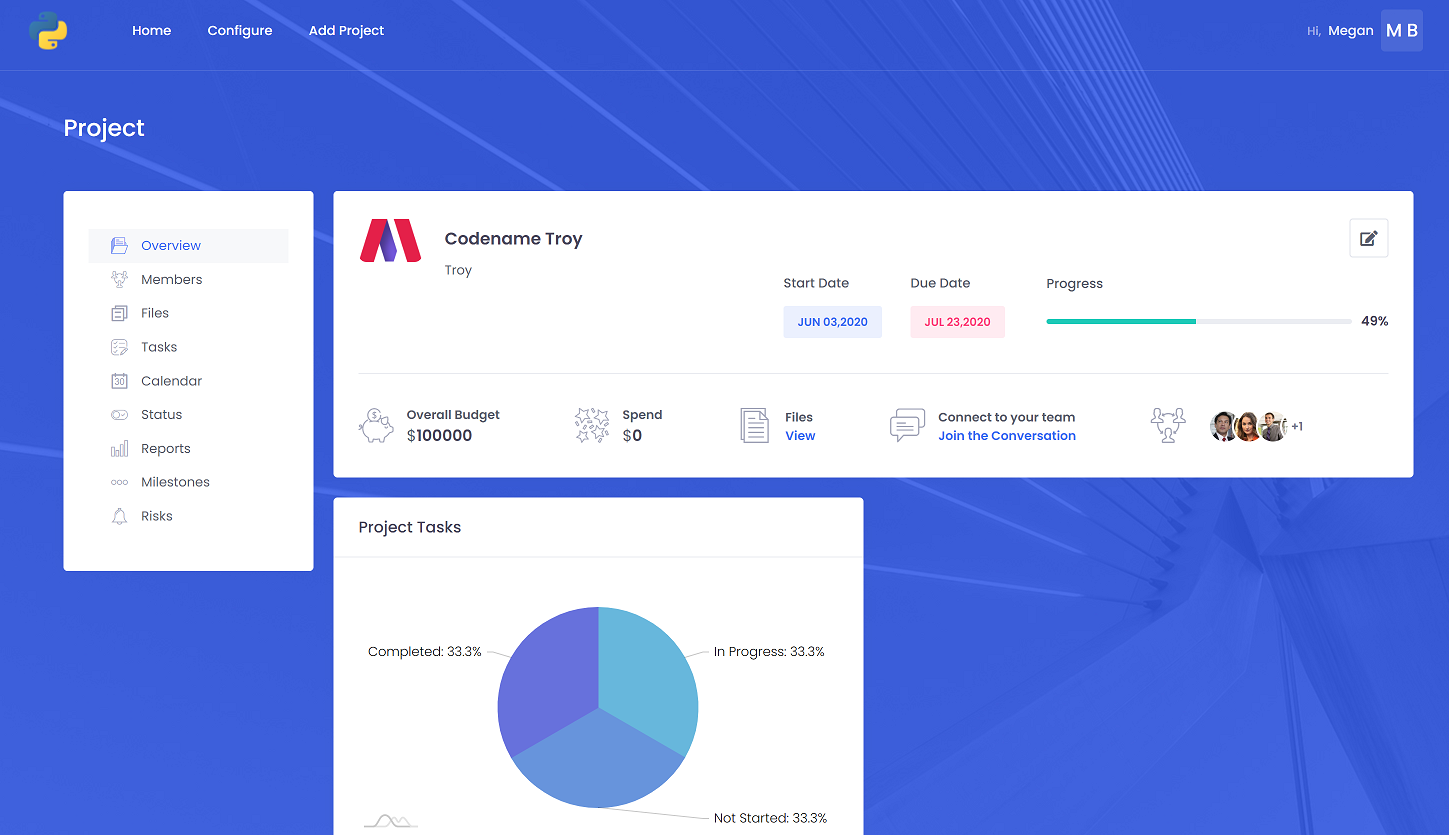Open the Reports section

pyautogui.click(x=188, y=449)
